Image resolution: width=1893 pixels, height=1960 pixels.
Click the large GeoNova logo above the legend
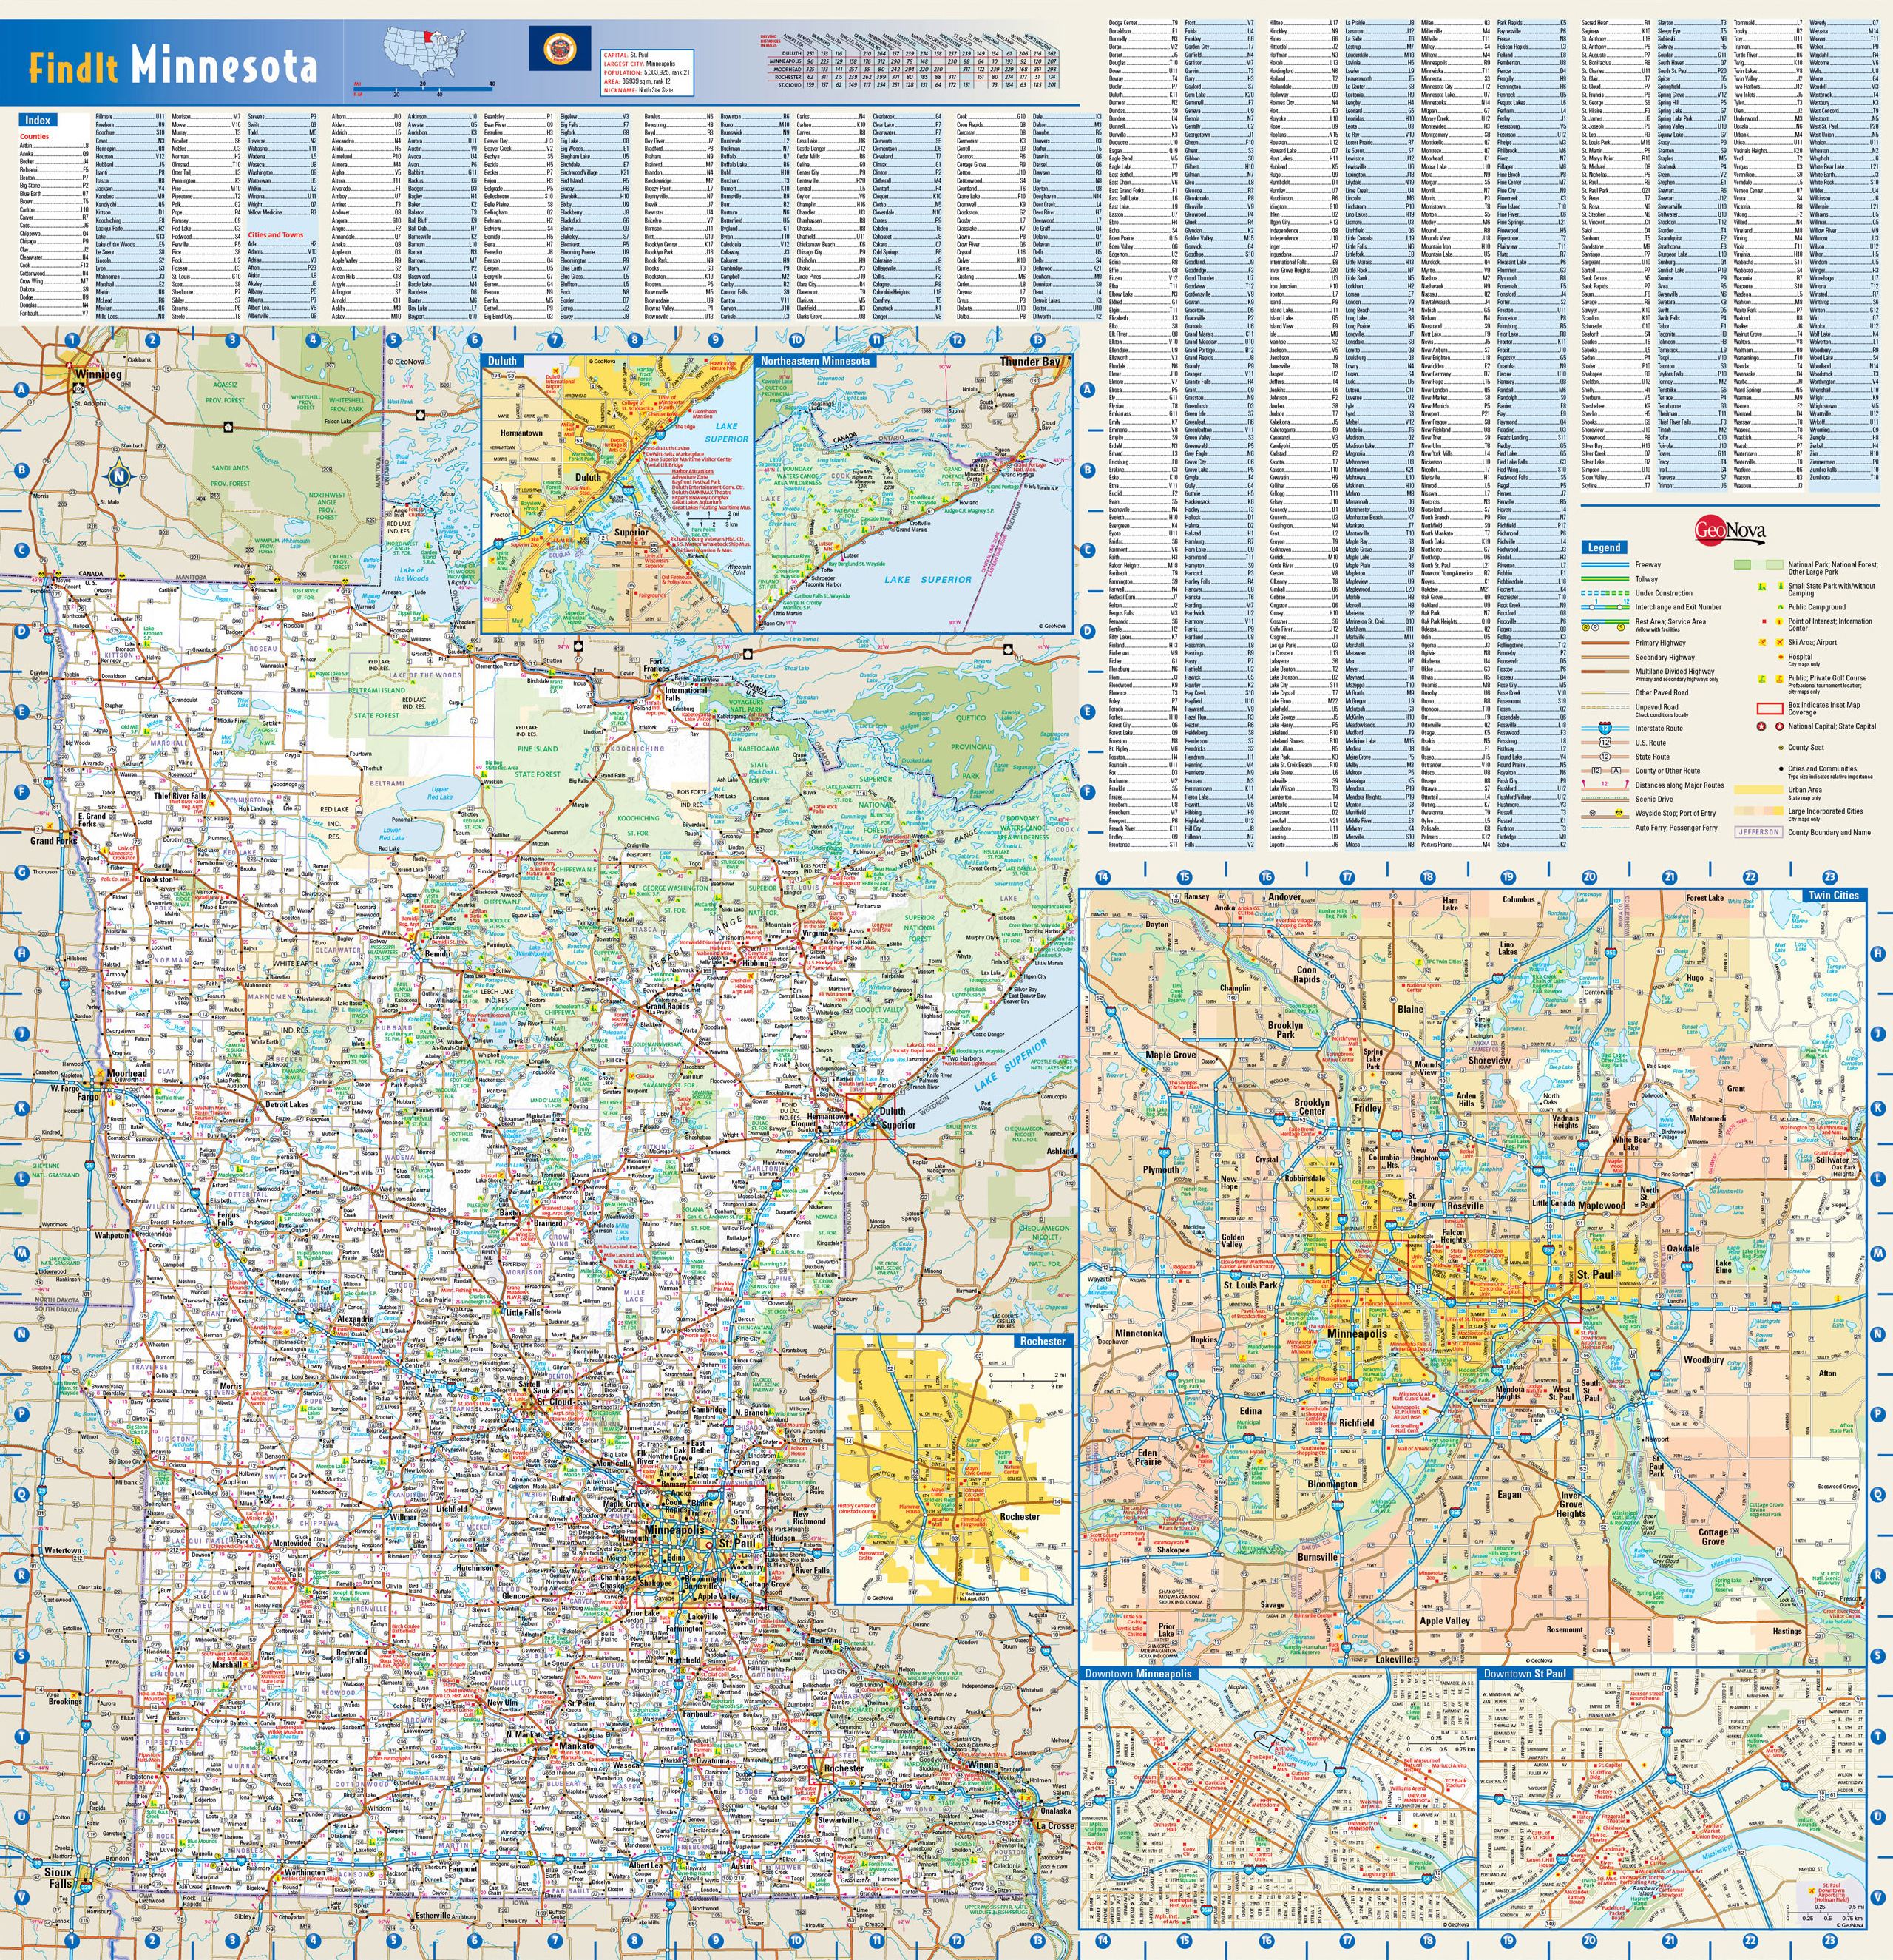1730,529
